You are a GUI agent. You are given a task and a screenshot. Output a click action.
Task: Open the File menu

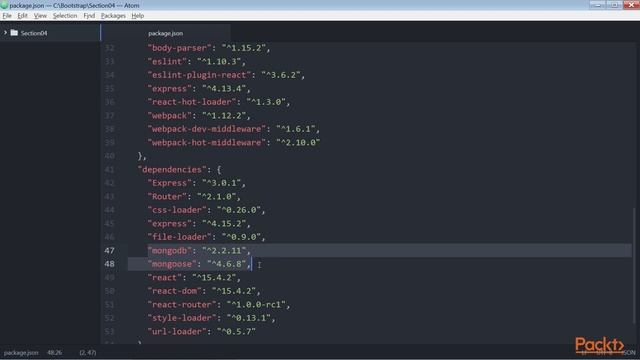tap(7, 16)
